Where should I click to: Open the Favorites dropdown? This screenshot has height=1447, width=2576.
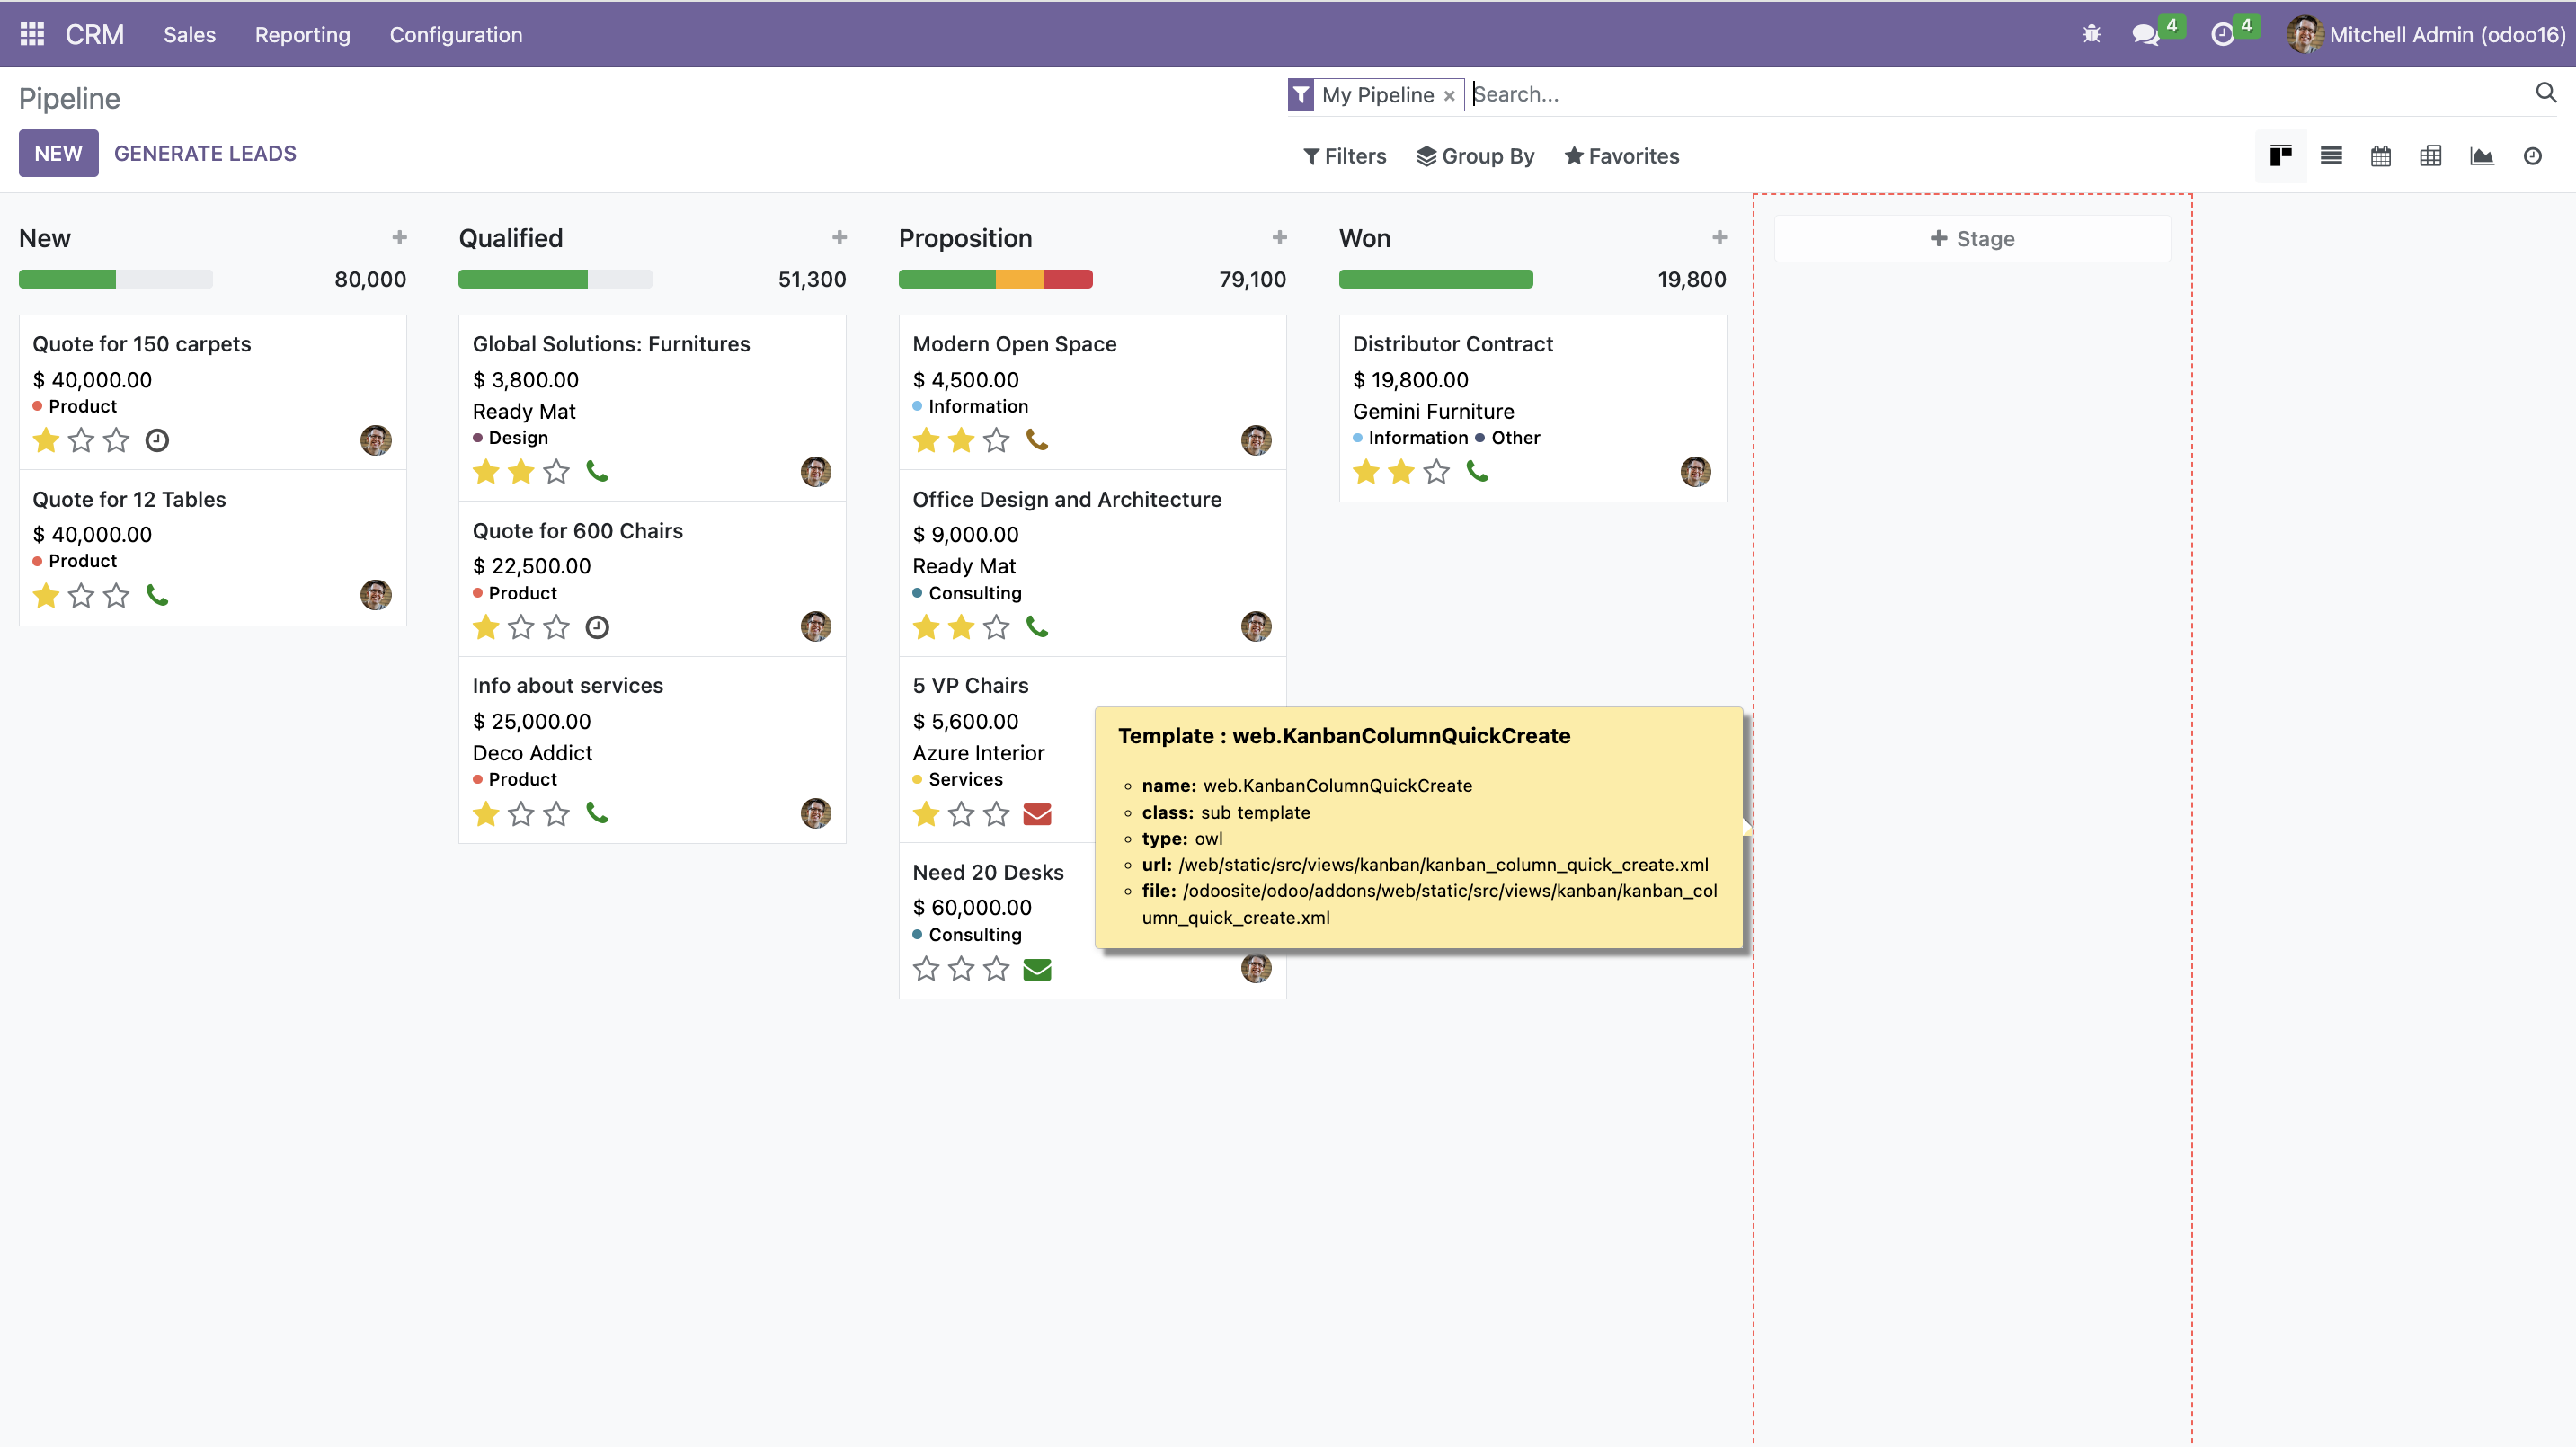tap(1622, 156)
